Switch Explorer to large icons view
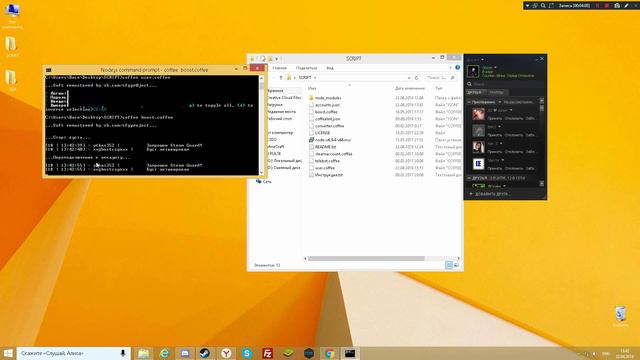This screenshot has width=640, height=360. [456, 265]
